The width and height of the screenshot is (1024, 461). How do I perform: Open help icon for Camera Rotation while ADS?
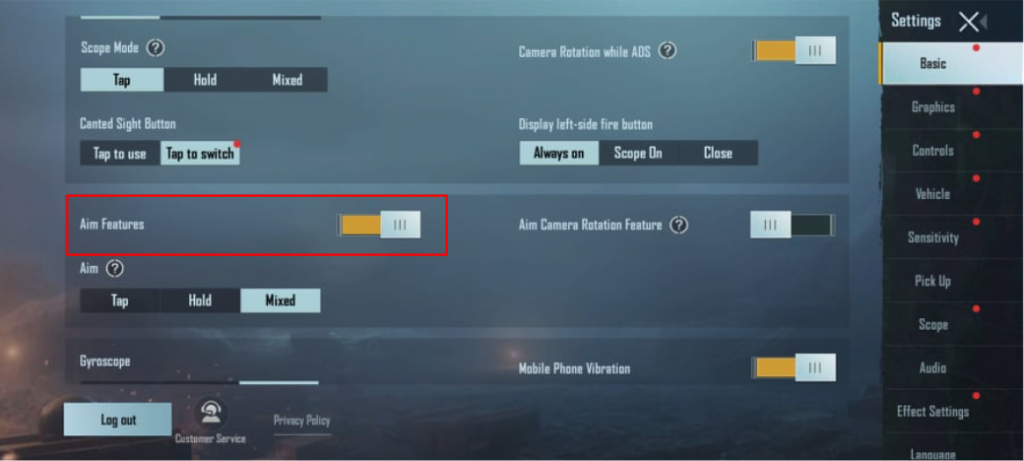667,50
